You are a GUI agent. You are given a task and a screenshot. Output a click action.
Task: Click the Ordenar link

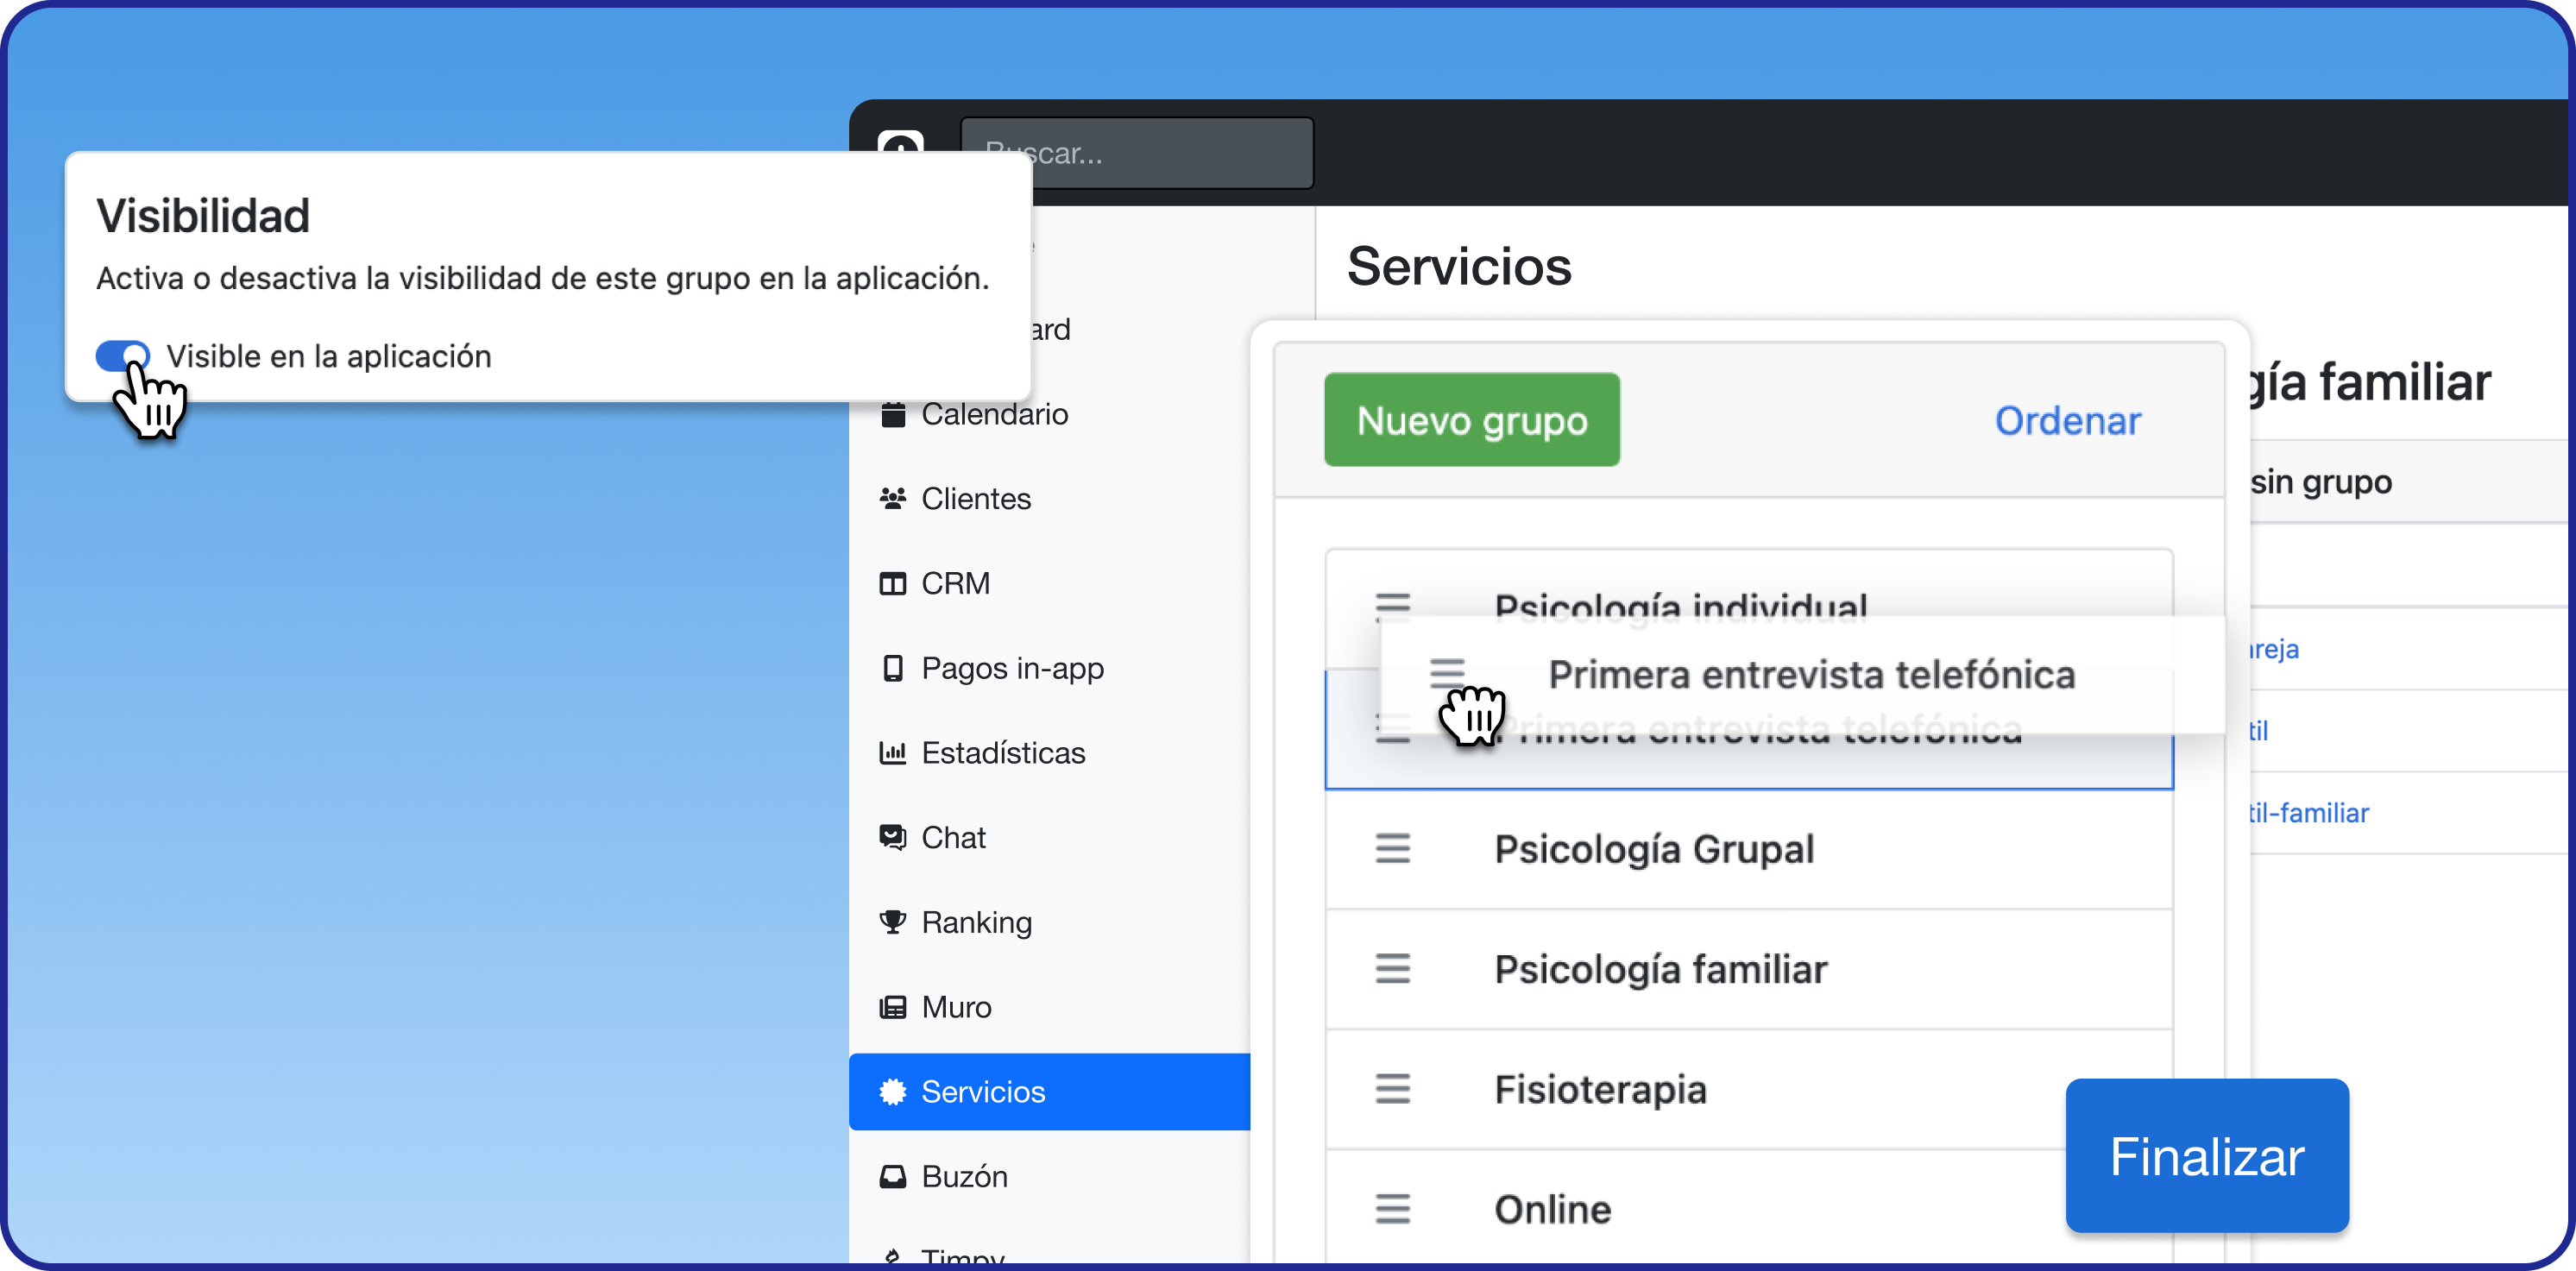[x=2067, y=420]
